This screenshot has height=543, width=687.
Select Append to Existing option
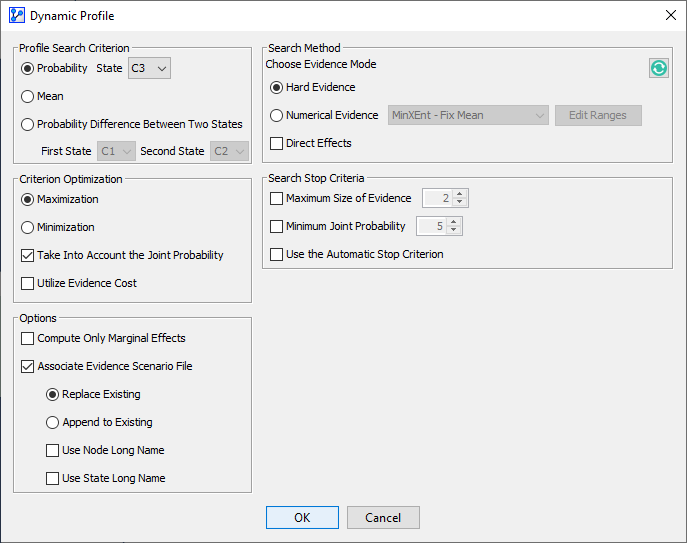click(x=53, y=422)
